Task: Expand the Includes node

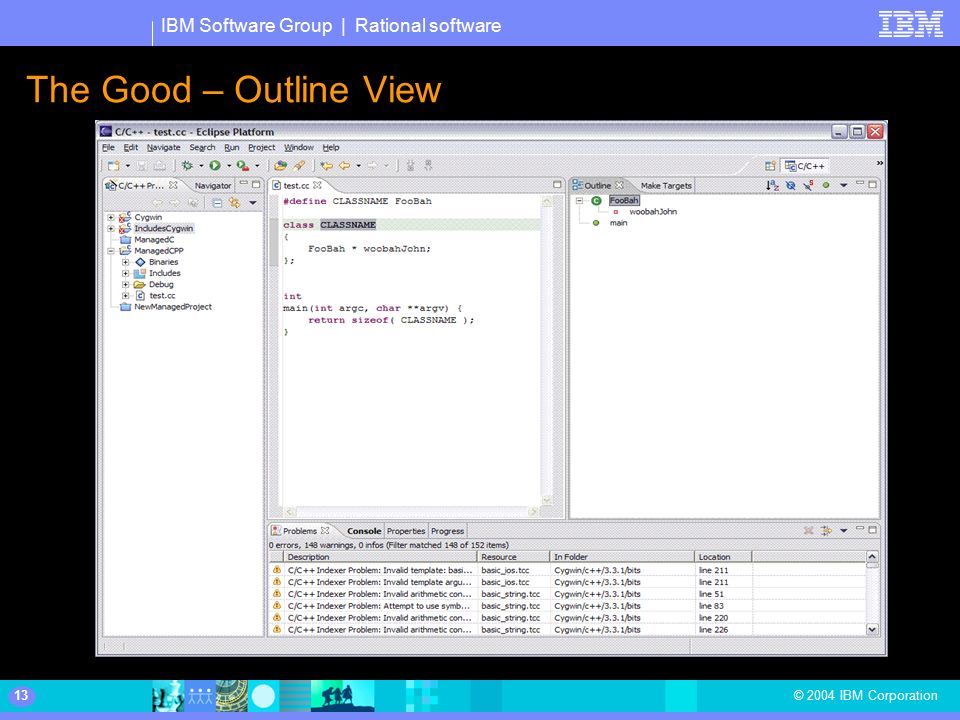Action: 126,274
